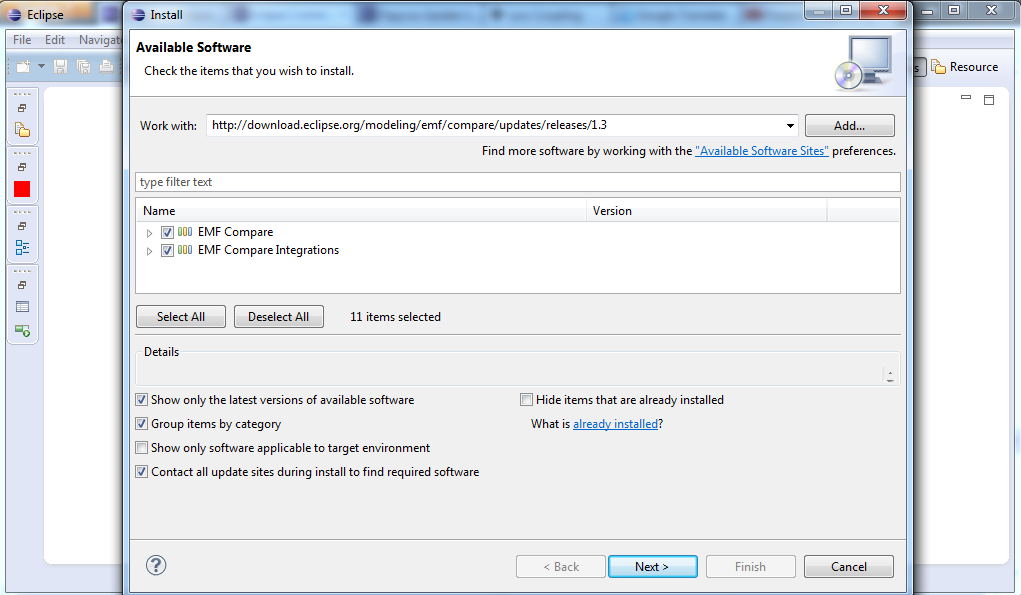Screen dimensions: 1021x595
Task: Click the Deselect All button
Action: click(x=279, y=317)
